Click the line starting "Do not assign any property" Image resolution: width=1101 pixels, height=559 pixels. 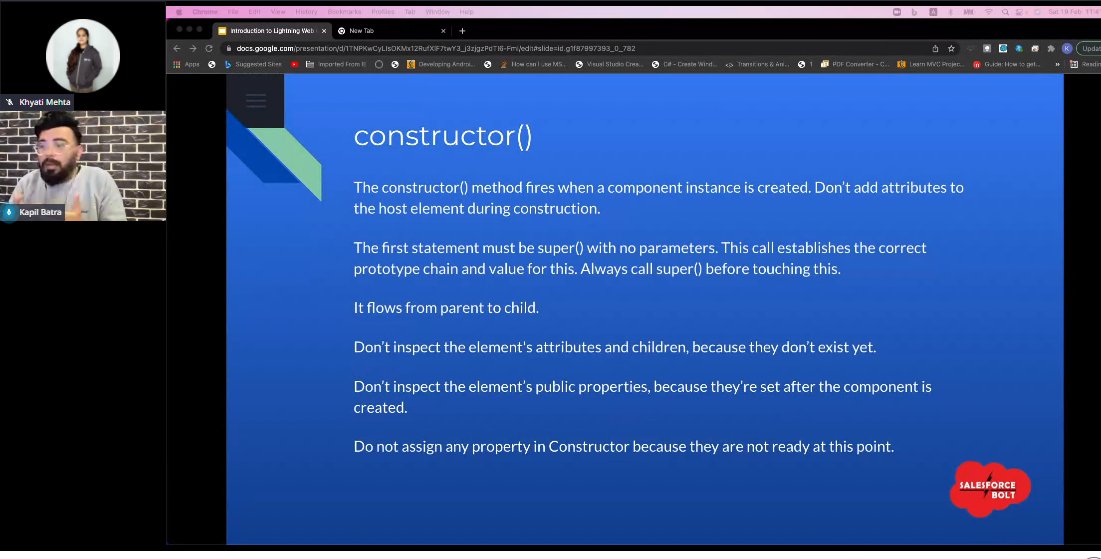pyautogui.click(x=624, y=447)
